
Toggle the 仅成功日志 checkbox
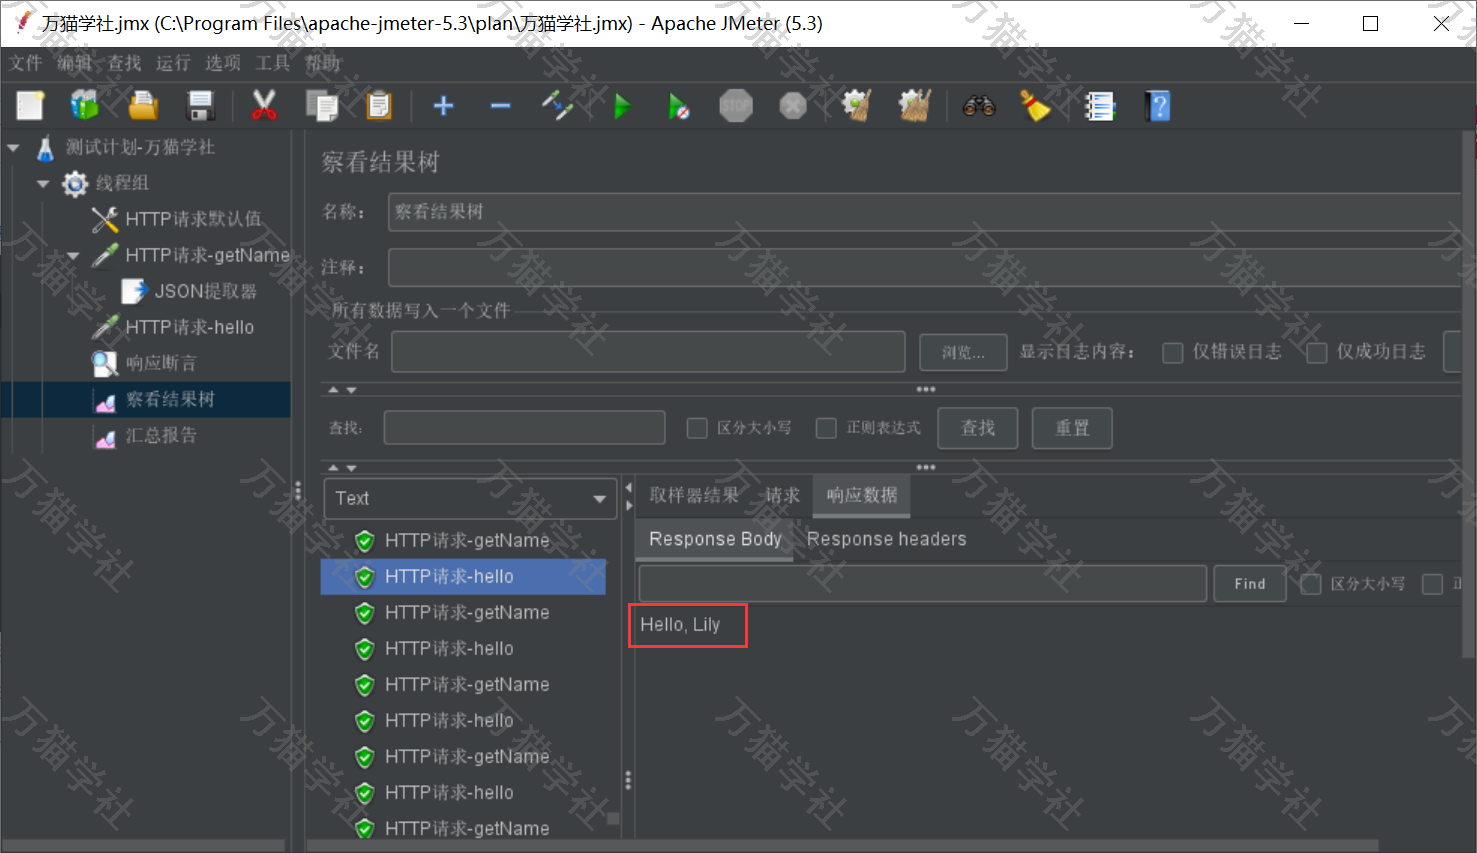(1317, 352)
